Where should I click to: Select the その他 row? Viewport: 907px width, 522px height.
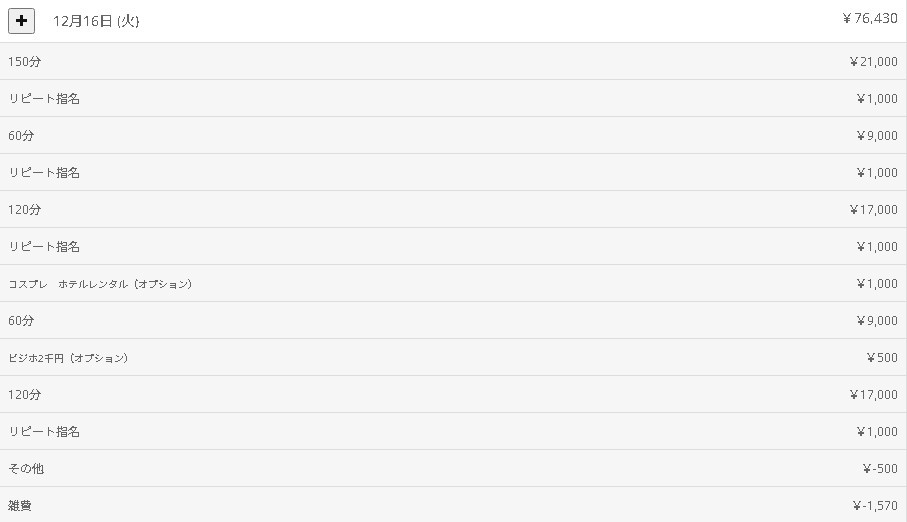26,469
